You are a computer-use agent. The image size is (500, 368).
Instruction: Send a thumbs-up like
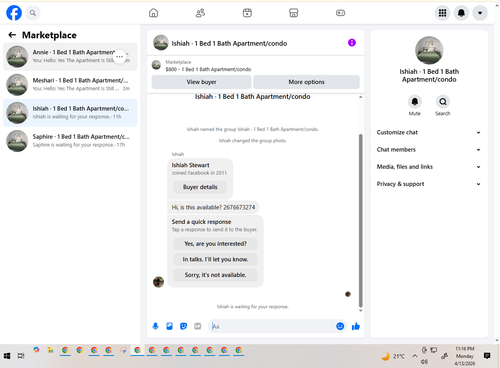(x=356, y=326)
